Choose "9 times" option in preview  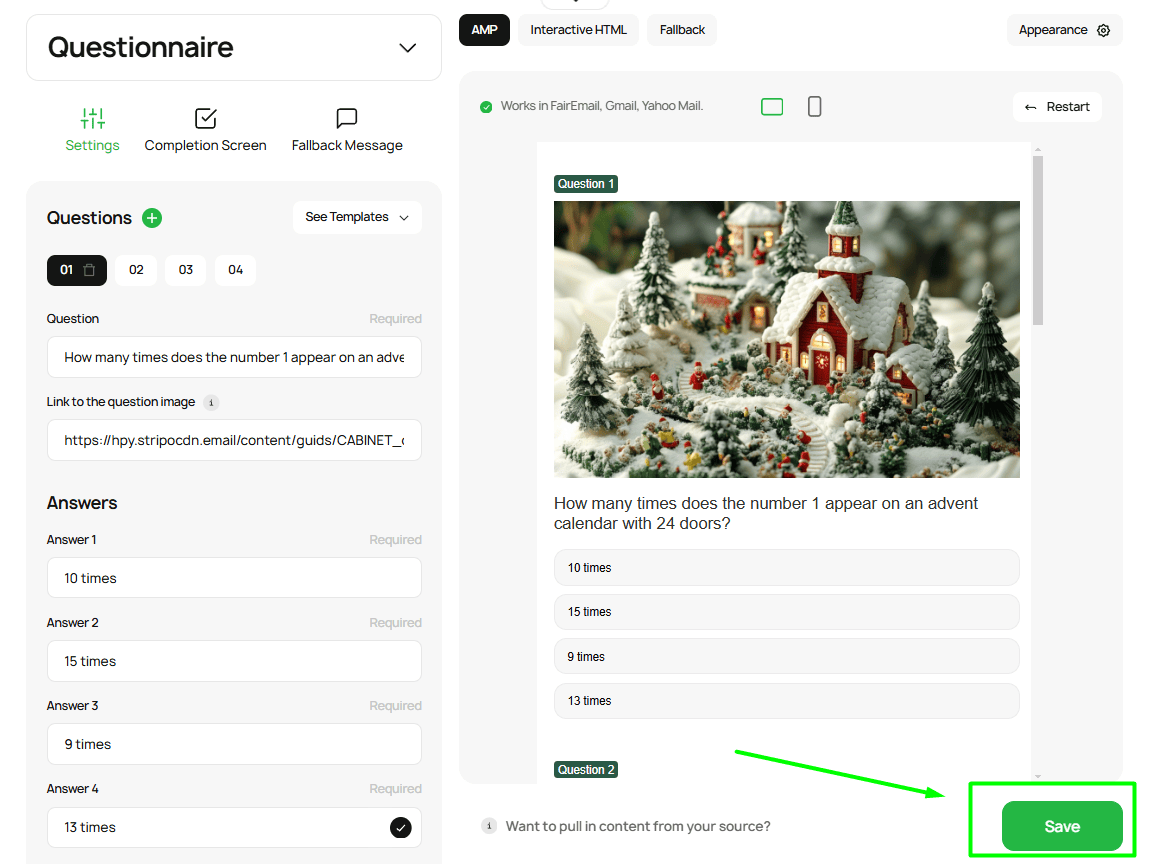point(786,656)
